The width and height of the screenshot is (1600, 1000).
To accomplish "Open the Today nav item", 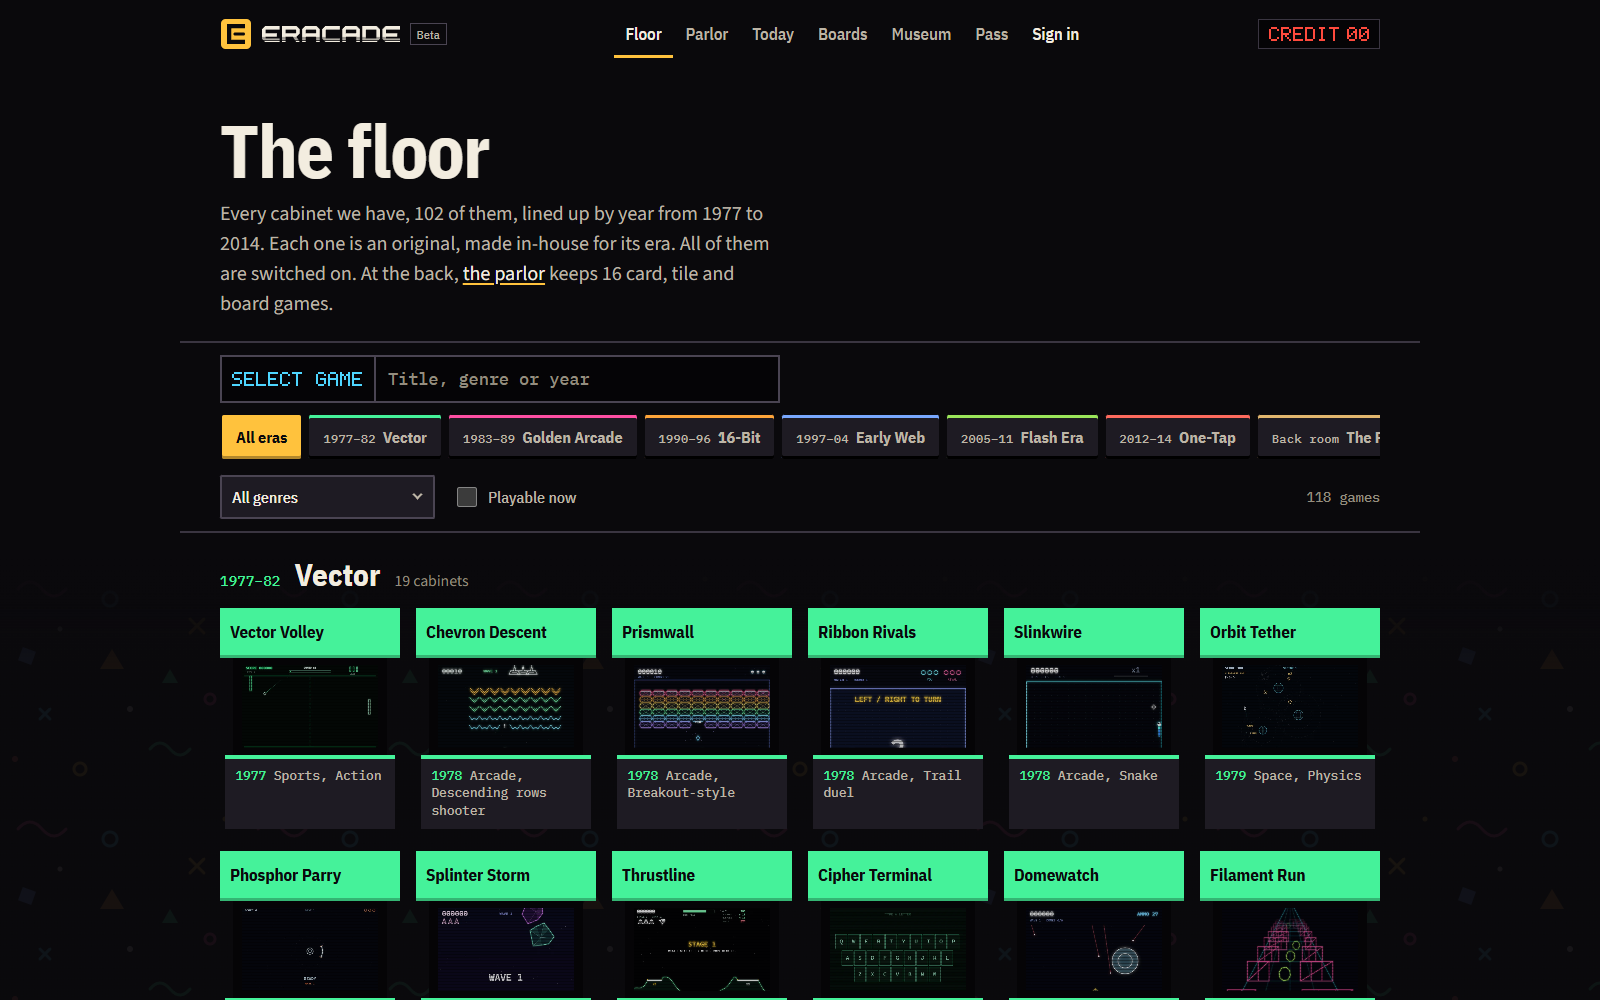I will coord(773,34).
